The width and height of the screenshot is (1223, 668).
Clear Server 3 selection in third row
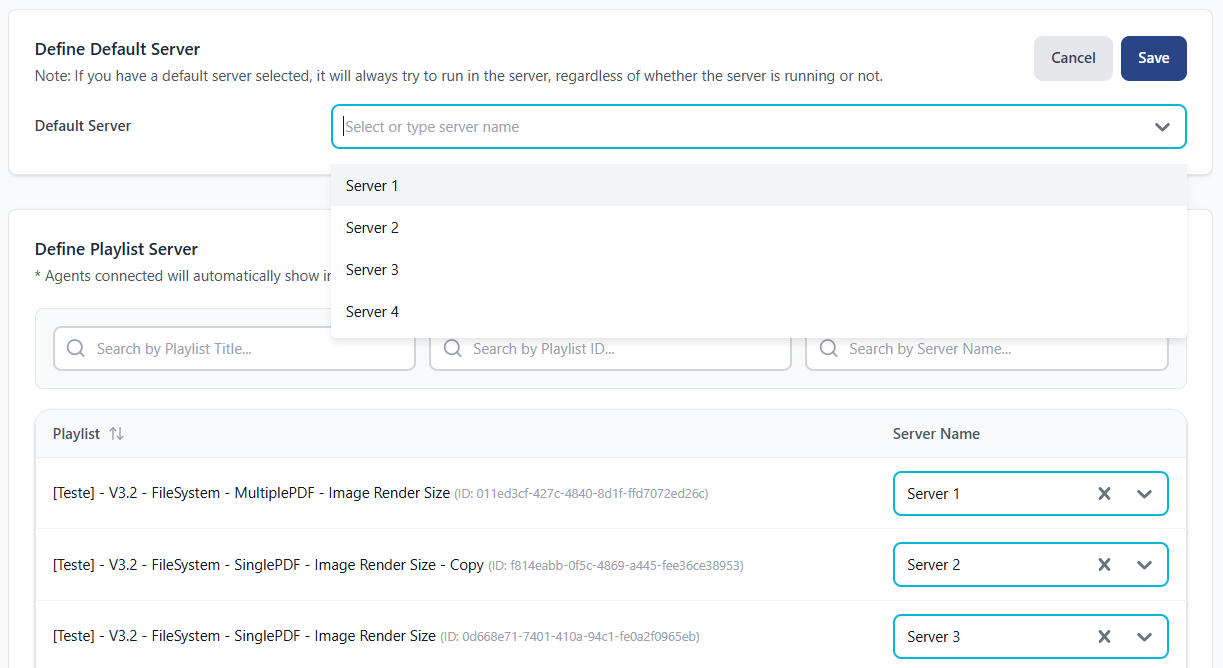(x=1104, y=637)
